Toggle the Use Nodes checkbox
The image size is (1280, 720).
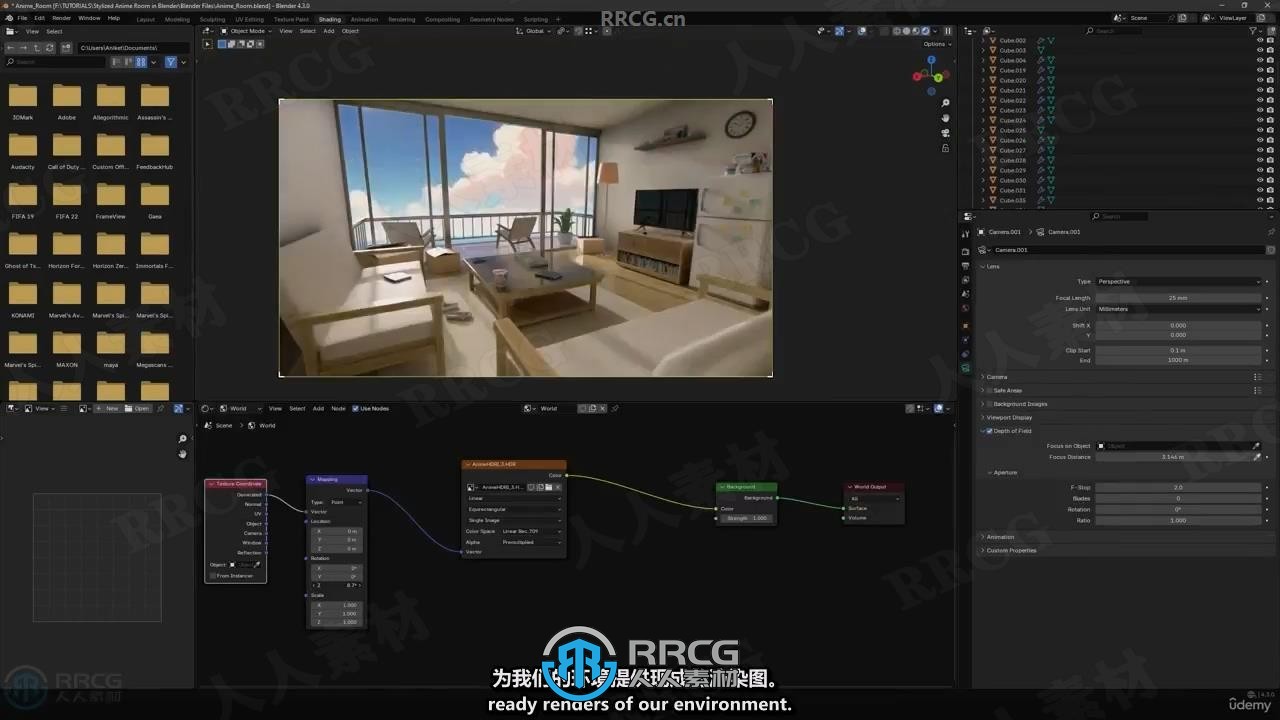click(x=355, y=408)
